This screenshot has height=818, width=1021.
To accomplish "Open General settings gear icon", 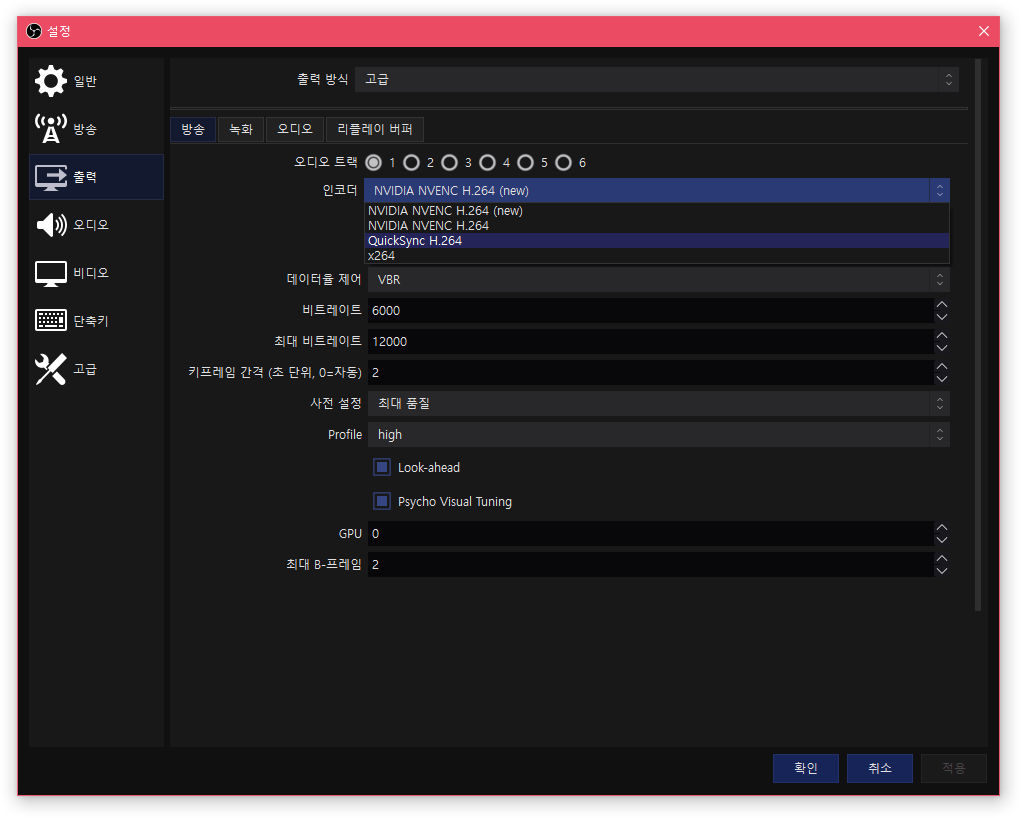I will [51, 81].
